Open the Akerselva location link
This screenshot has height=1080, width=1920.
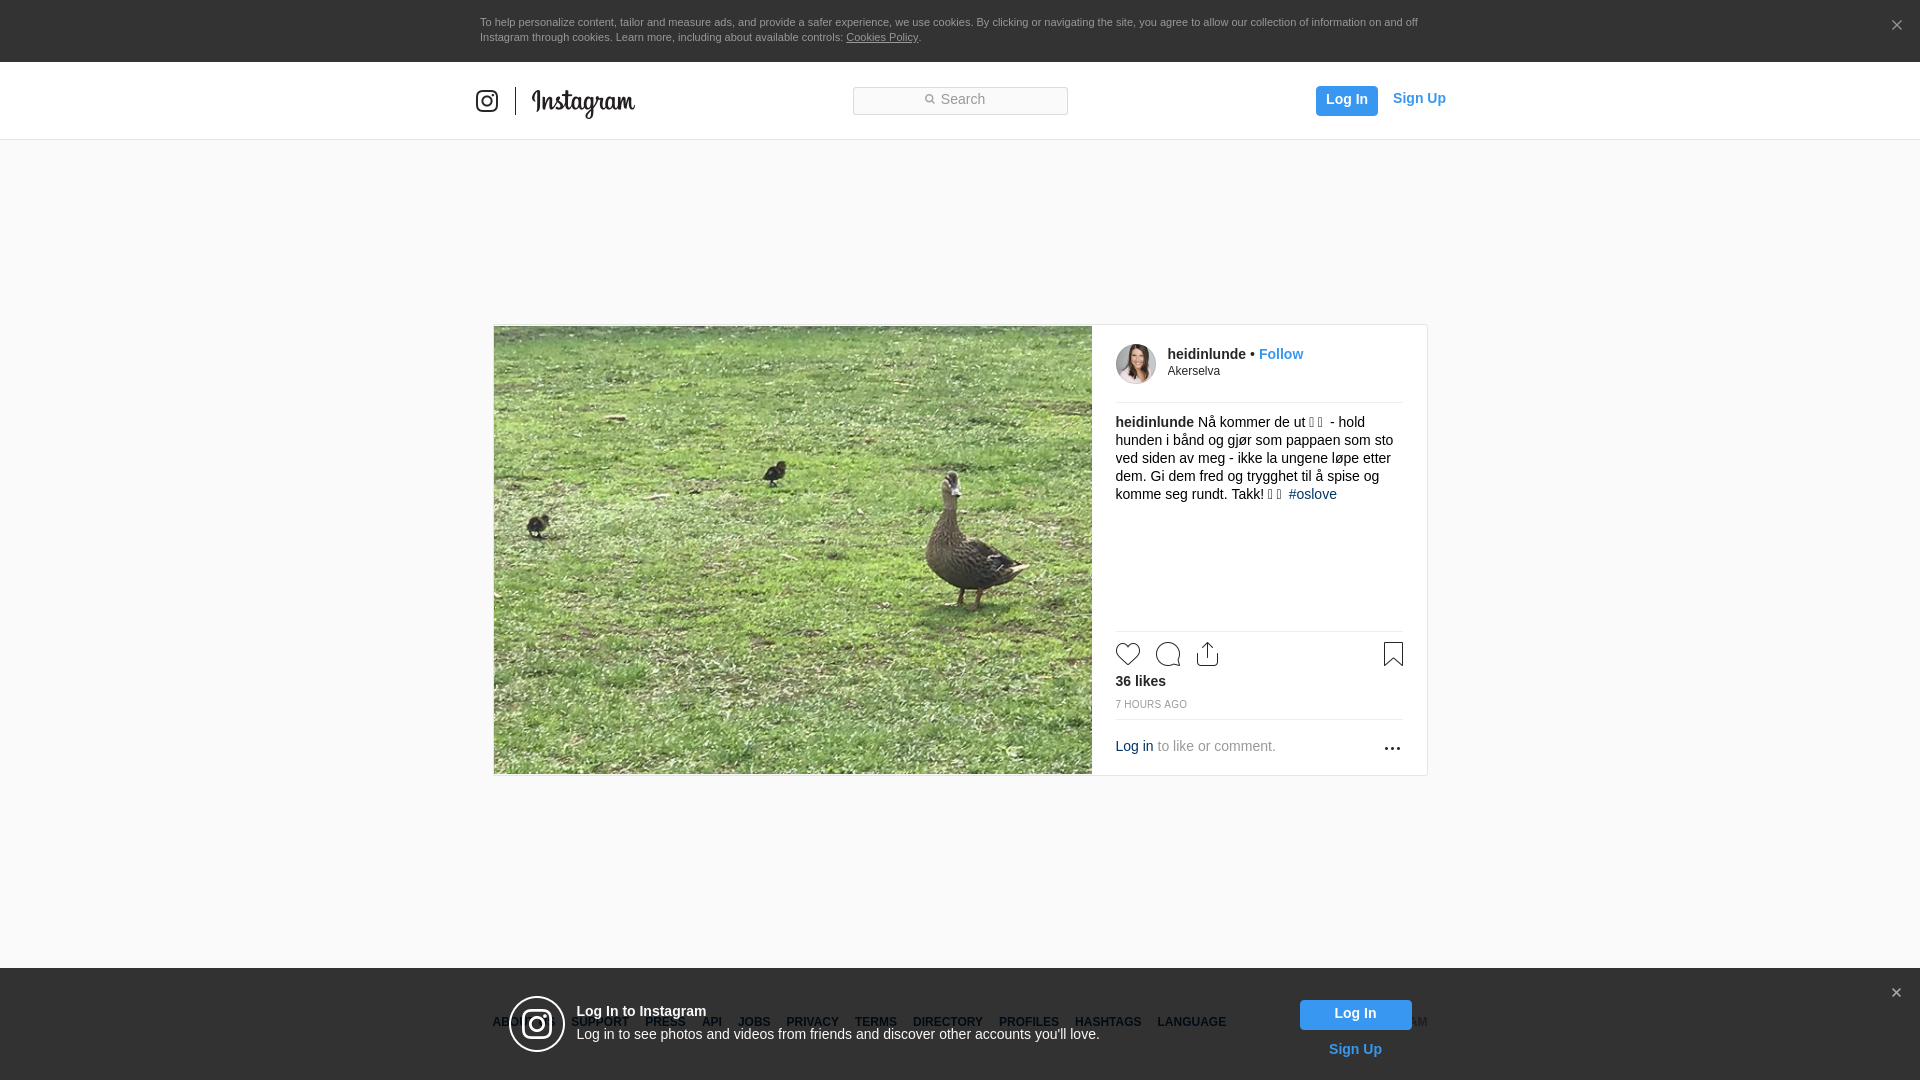point(1194,371)
